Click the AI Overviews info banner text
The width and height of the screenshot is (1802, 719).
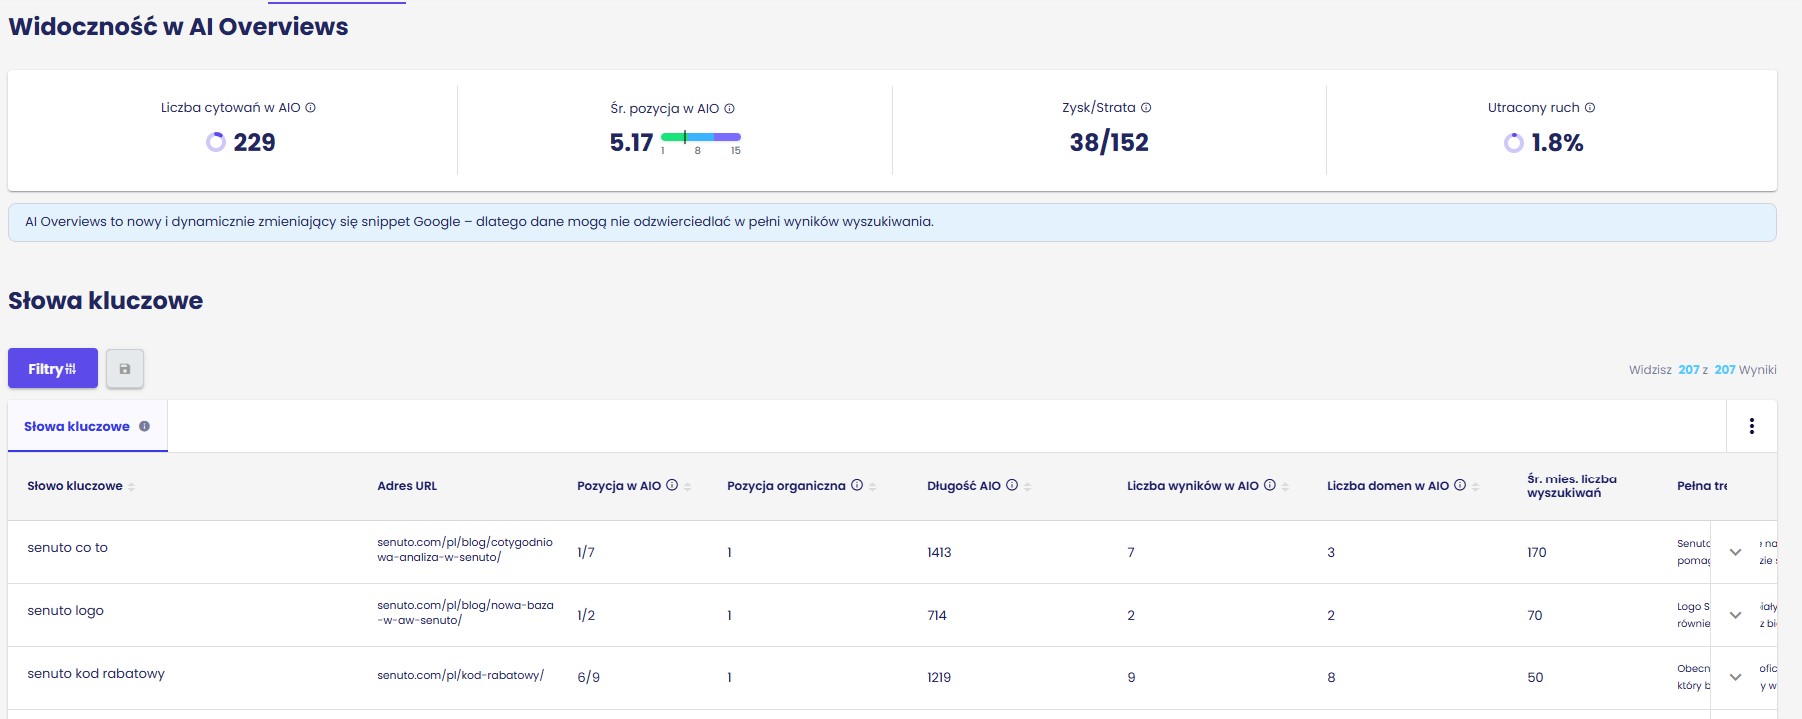point(479,222)
